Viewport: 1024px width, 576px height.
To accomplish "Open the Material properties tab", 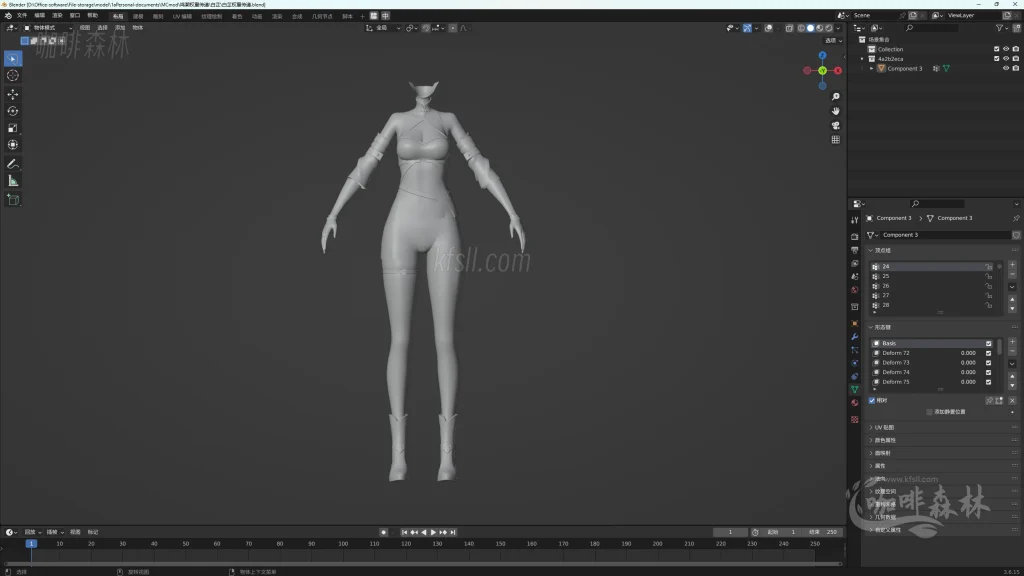I will [854, 403].
